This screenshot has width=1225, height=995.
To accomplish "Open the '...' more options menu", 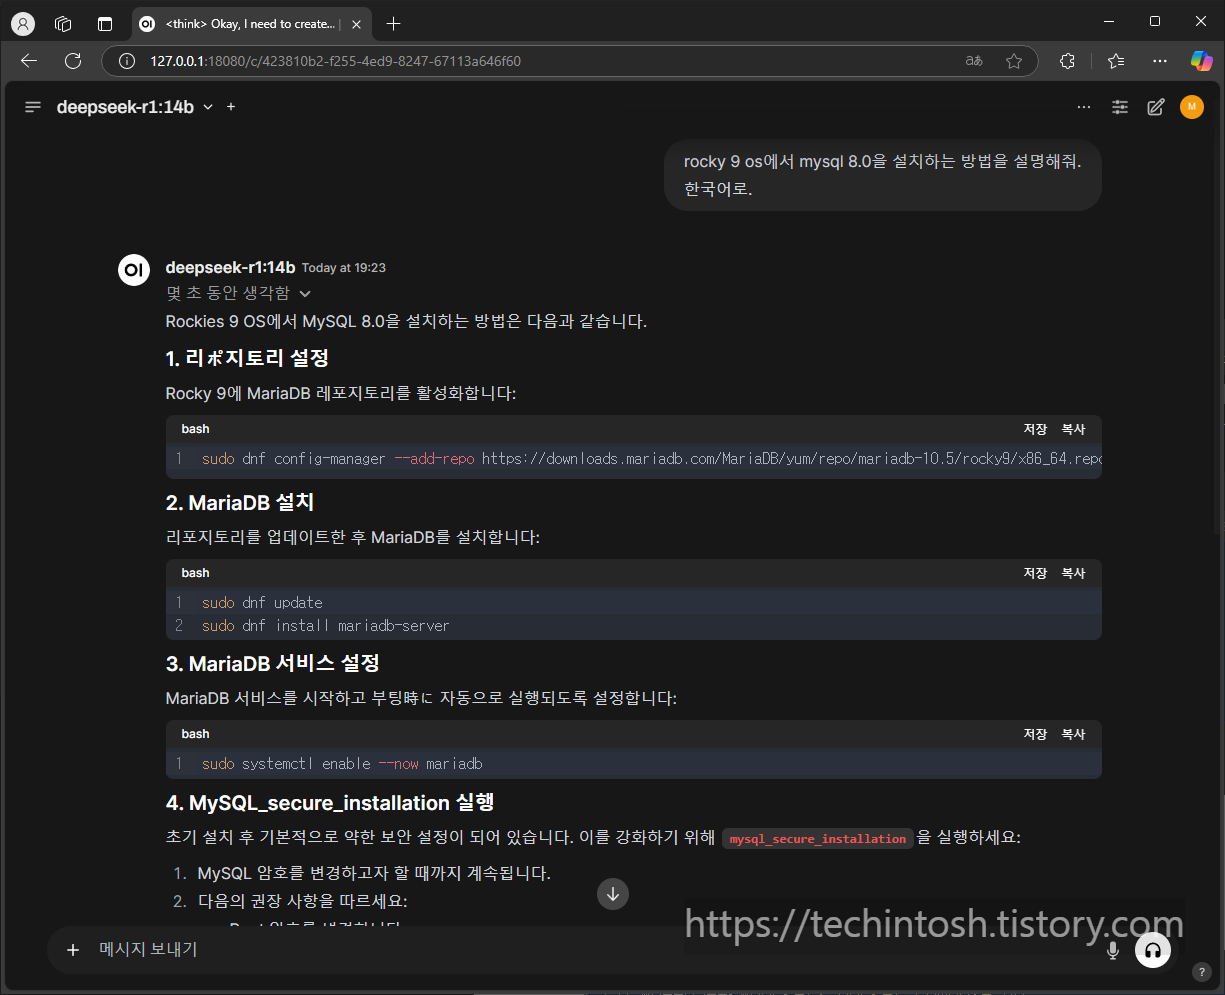I will pos(1084,107).
